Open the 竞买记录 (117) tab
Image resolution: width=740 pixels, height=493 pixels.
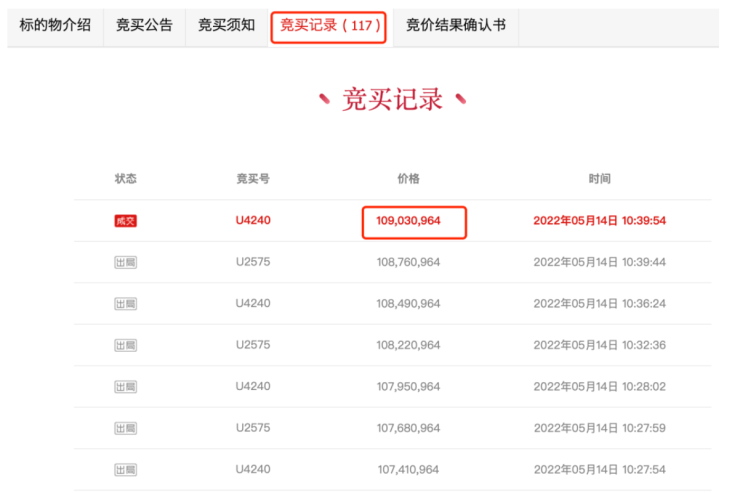[328, 25]
